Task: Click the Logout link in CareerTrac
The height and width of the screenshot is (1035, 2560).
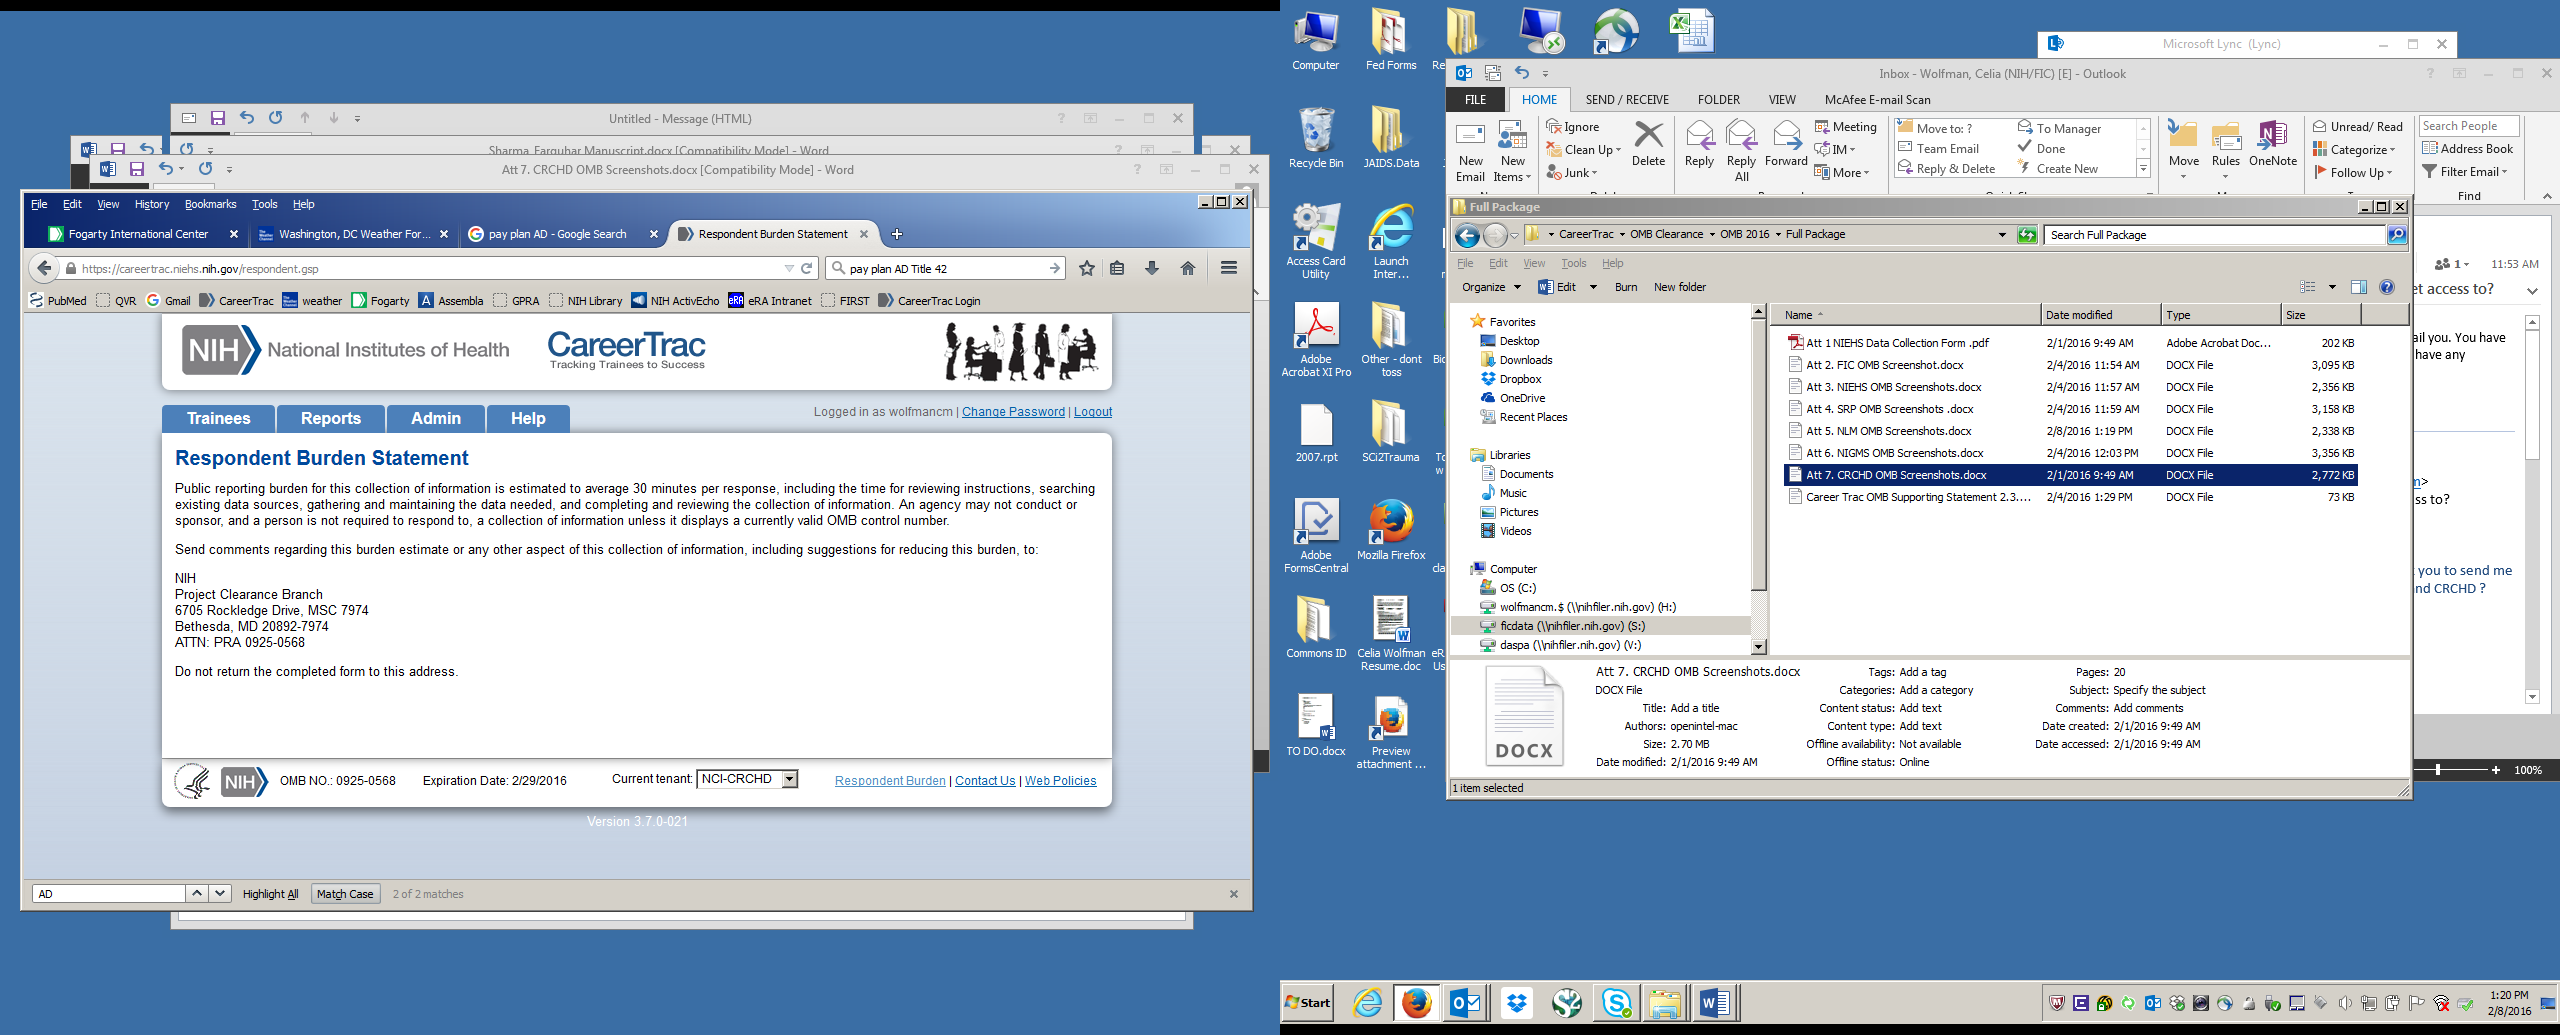Action: tap(1093, 412)
